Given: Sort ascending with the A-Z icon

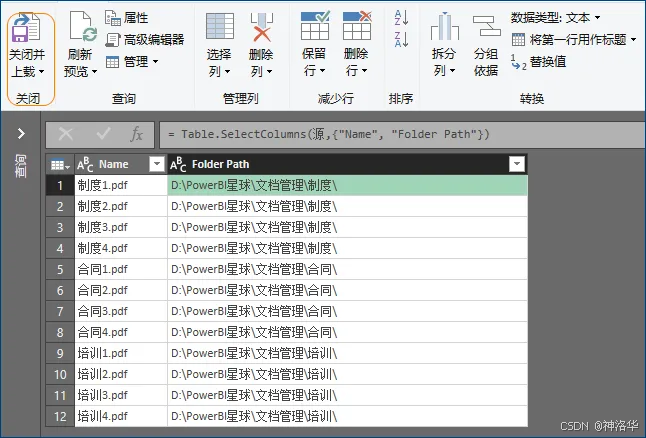Looking at the screenshot, I should 401,18.
